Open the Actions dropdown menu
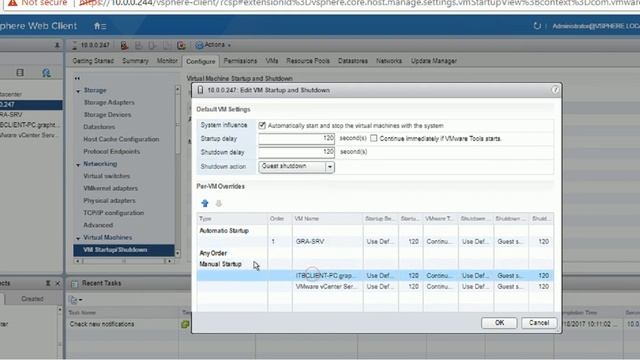 [x=213, y=45]
